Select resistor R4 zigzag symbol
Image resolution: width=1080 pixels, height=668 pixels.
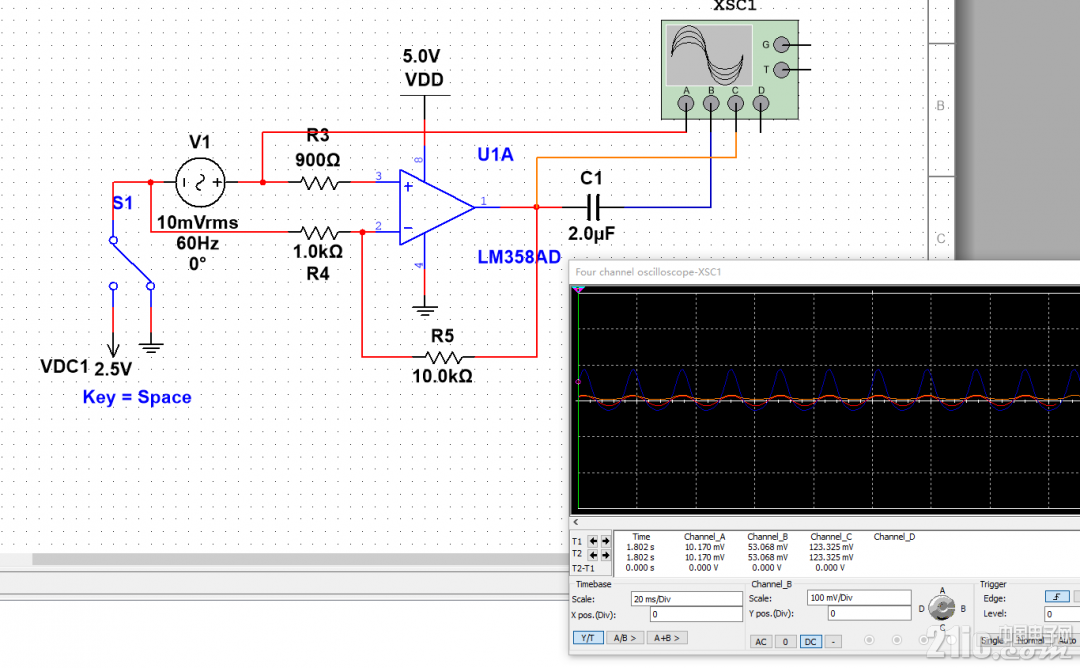320,232
